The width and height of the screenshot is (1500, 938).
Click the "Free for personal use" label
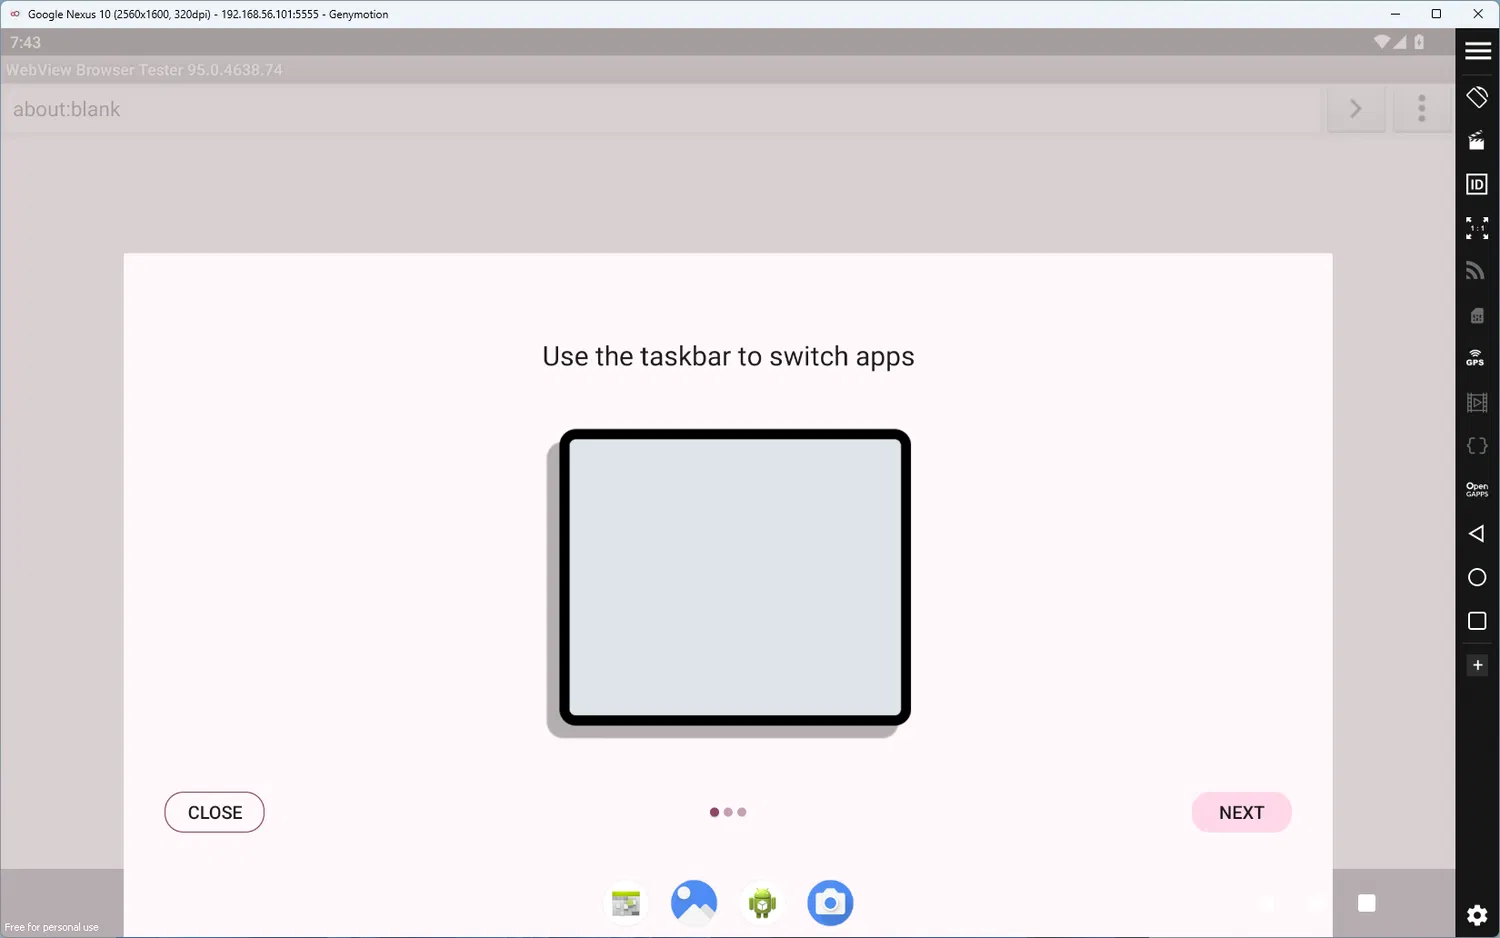[52, 927]
